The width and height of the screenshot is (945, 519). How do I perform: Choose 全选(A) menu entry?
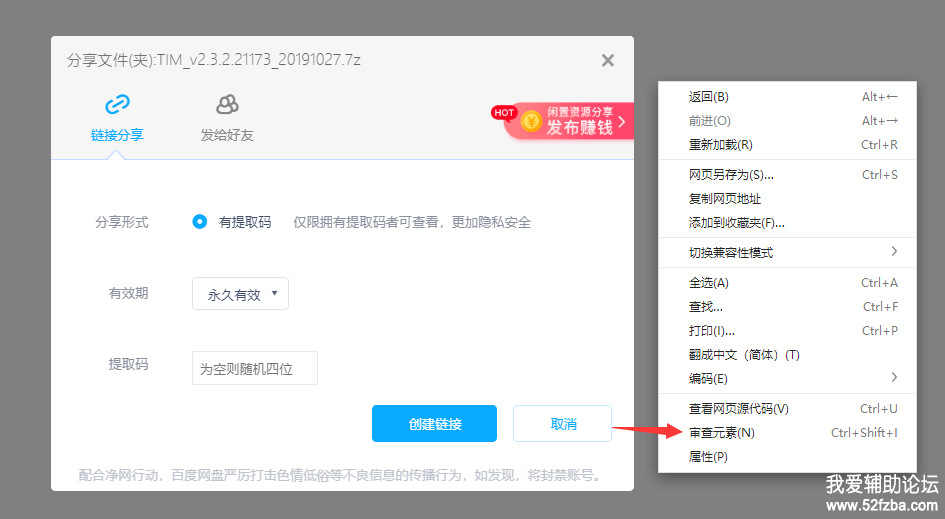tap(787, 283)
